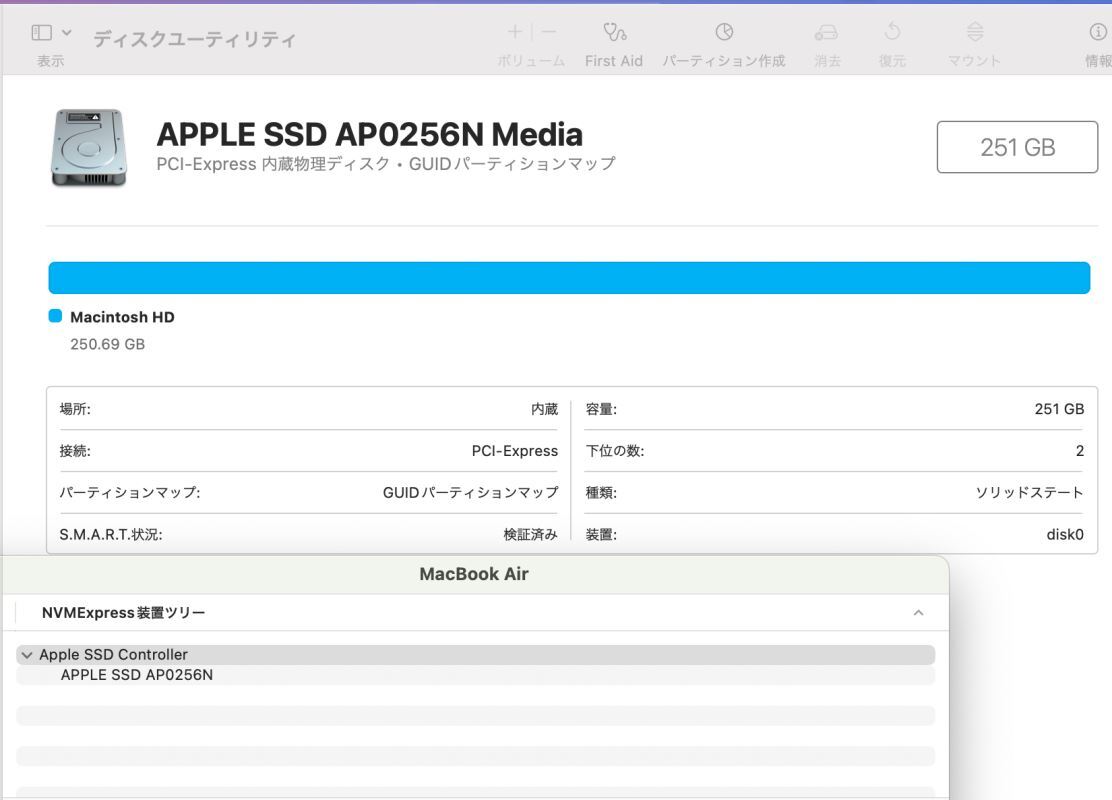Click the blue Macintosh HD legend swatch
1112x800 pixels.
[x=55, y=316]
